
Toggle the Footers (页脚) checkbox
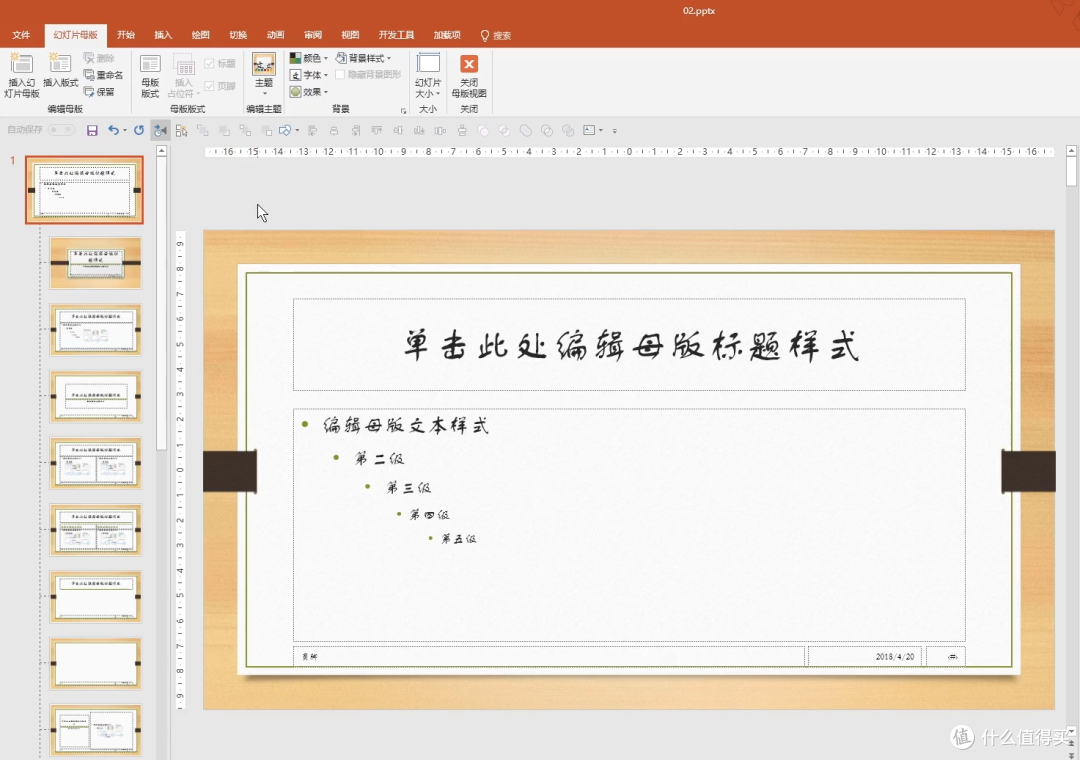point(209,86)
